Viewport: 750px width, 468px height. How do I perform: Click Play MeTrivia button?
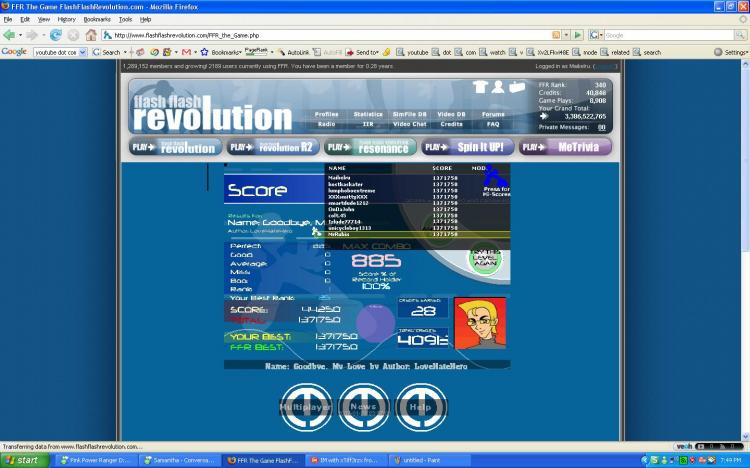(565, 147)
